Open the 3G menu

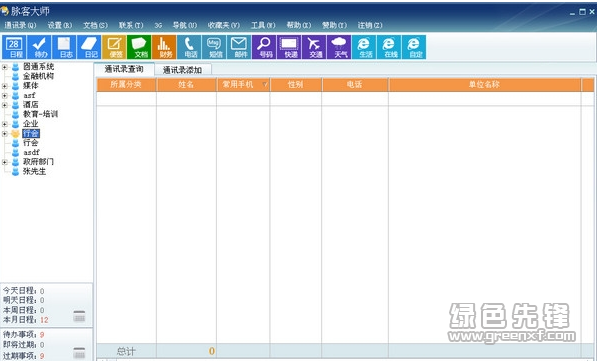(x=158, y=25)
